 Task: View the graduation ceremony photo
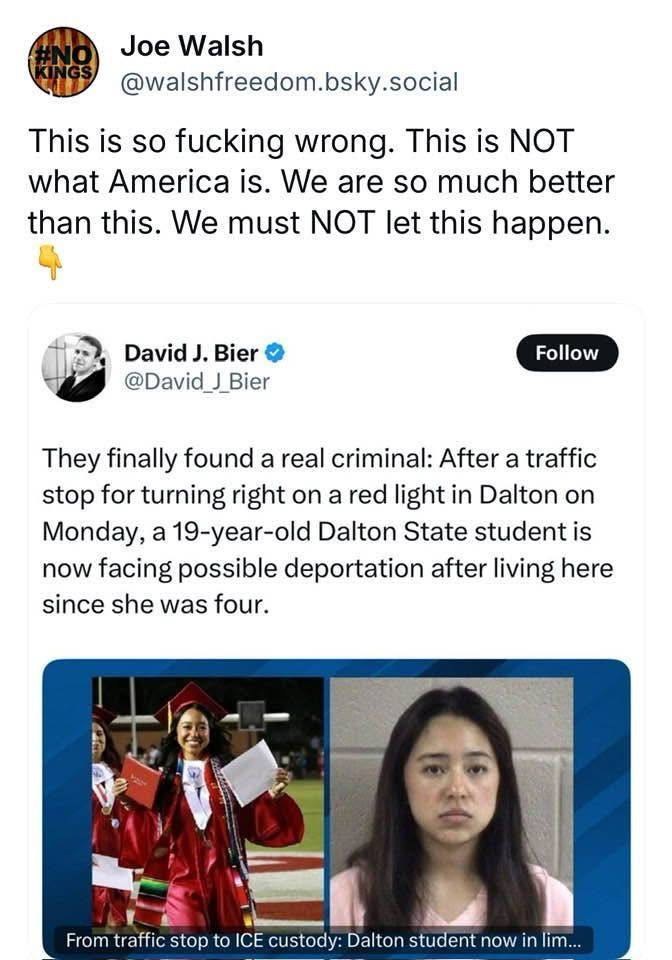click(207, 802)
